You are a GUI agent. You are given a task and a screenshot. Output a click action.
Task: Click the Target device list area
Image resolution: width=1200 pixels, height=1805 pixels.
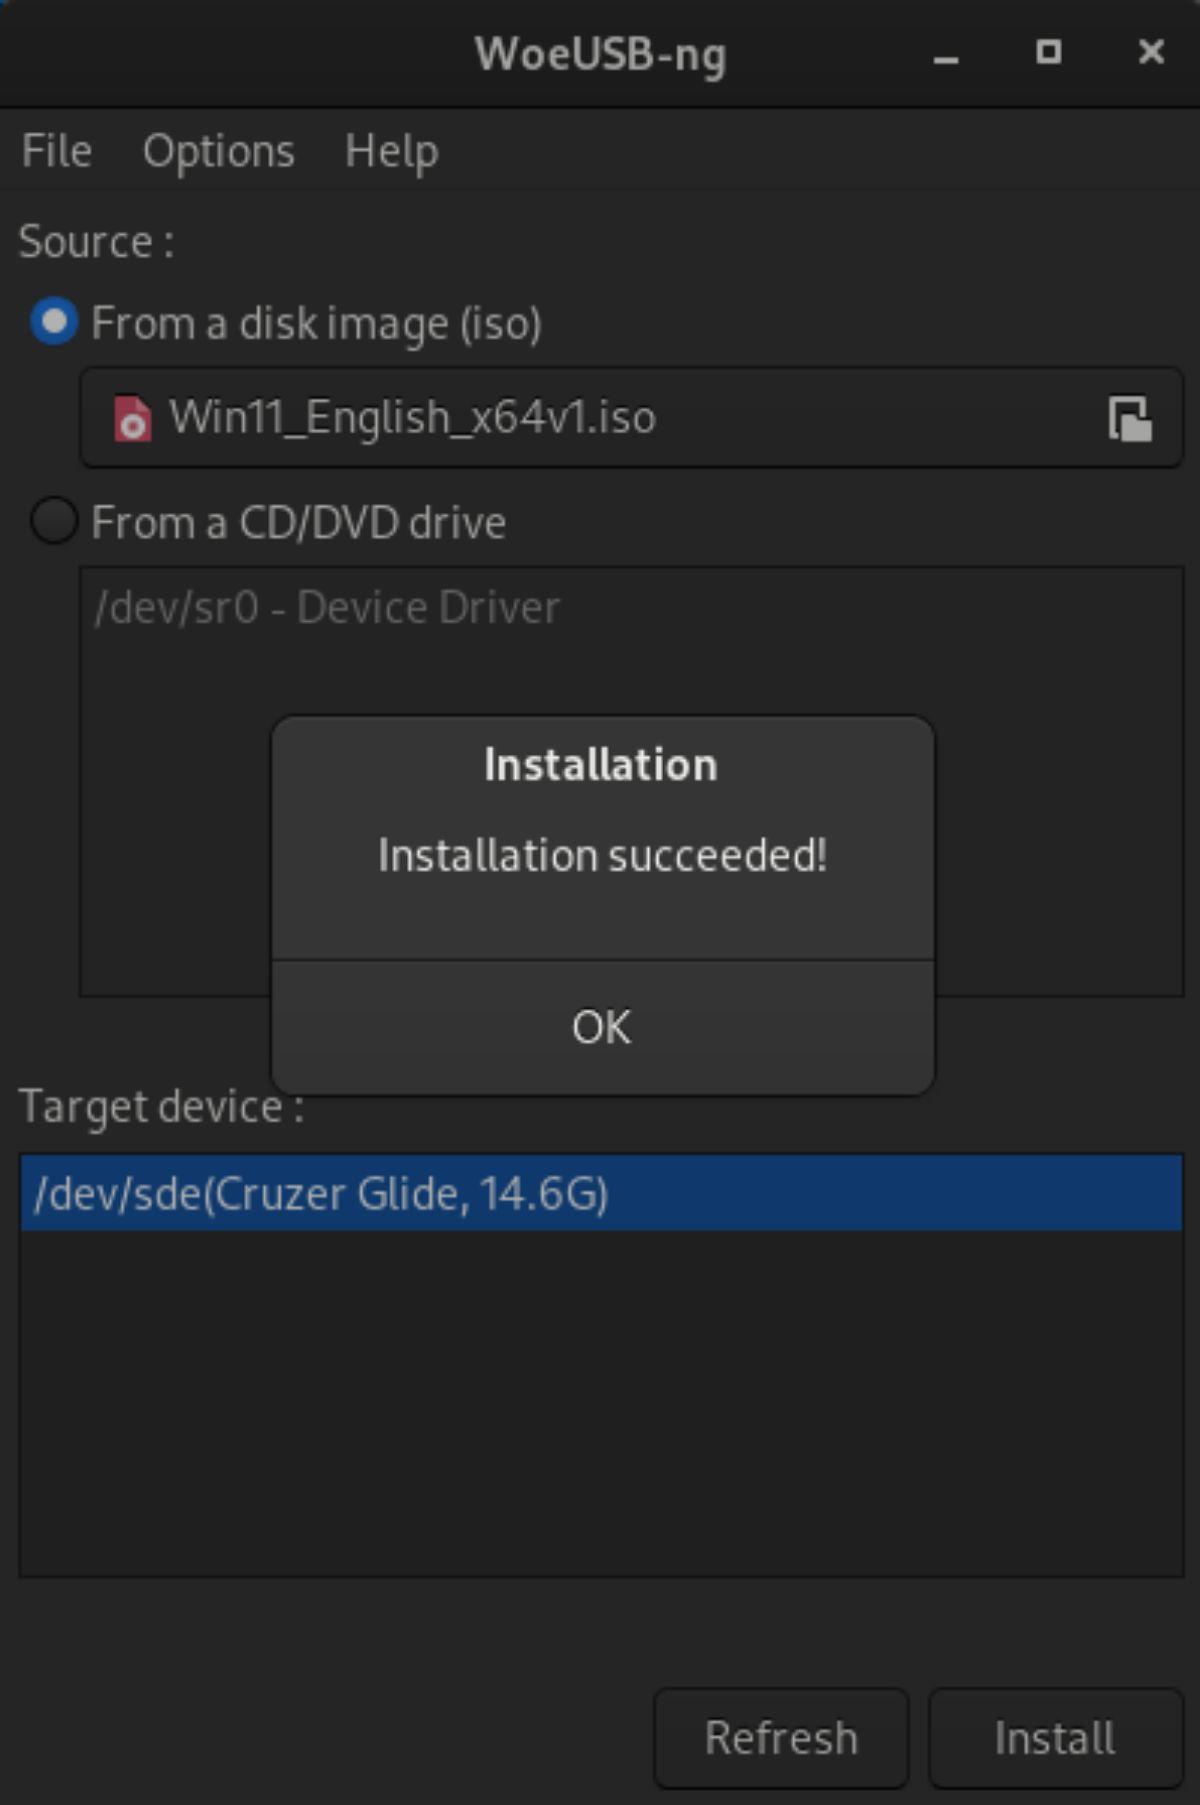(600, 1400)
